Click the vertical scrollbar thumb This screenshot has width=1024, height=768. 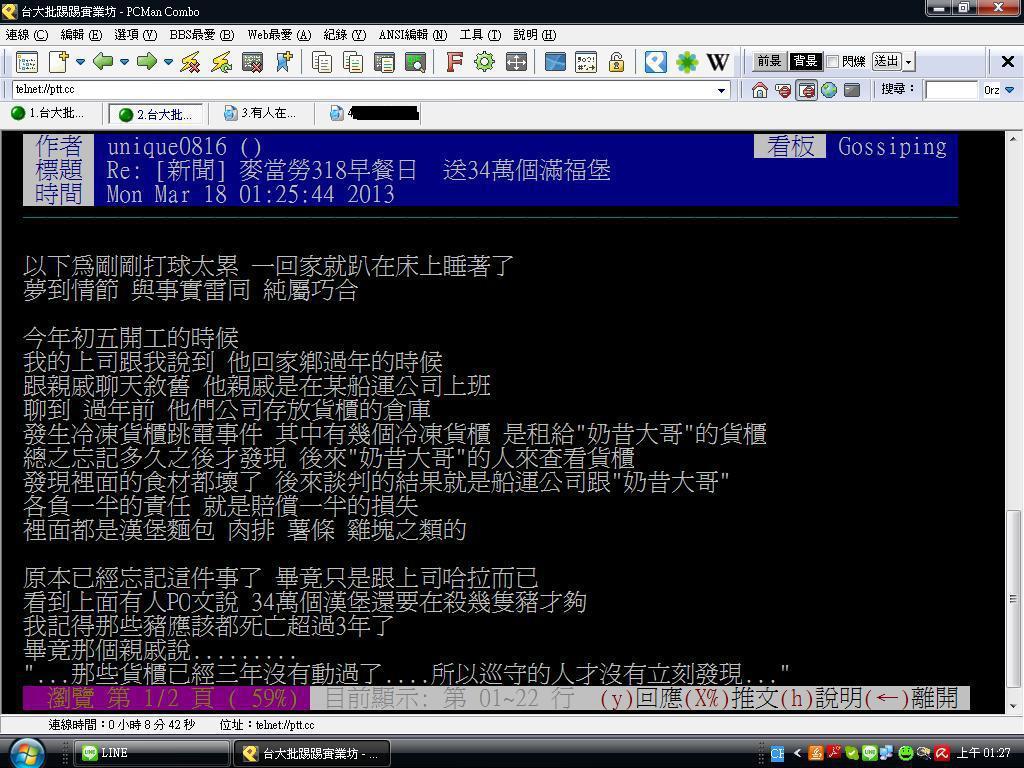click(1013, 598)
